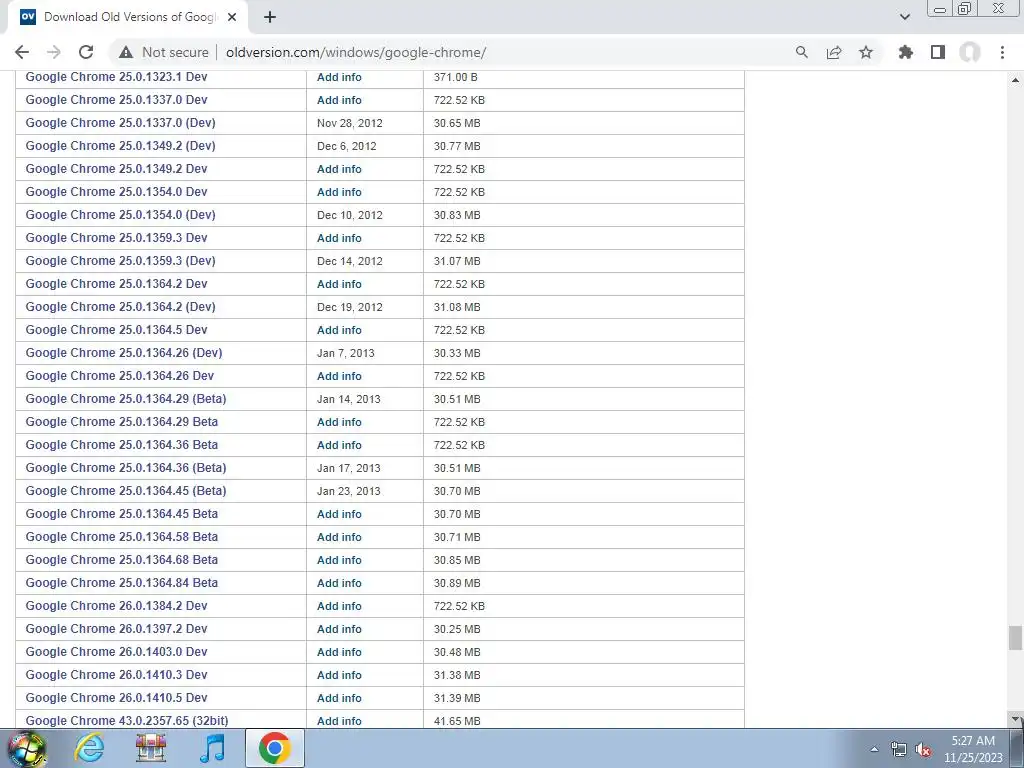The image size is (1024, 768).
Task: Close the oldversion tab
Action: click(x=232, y=17)
